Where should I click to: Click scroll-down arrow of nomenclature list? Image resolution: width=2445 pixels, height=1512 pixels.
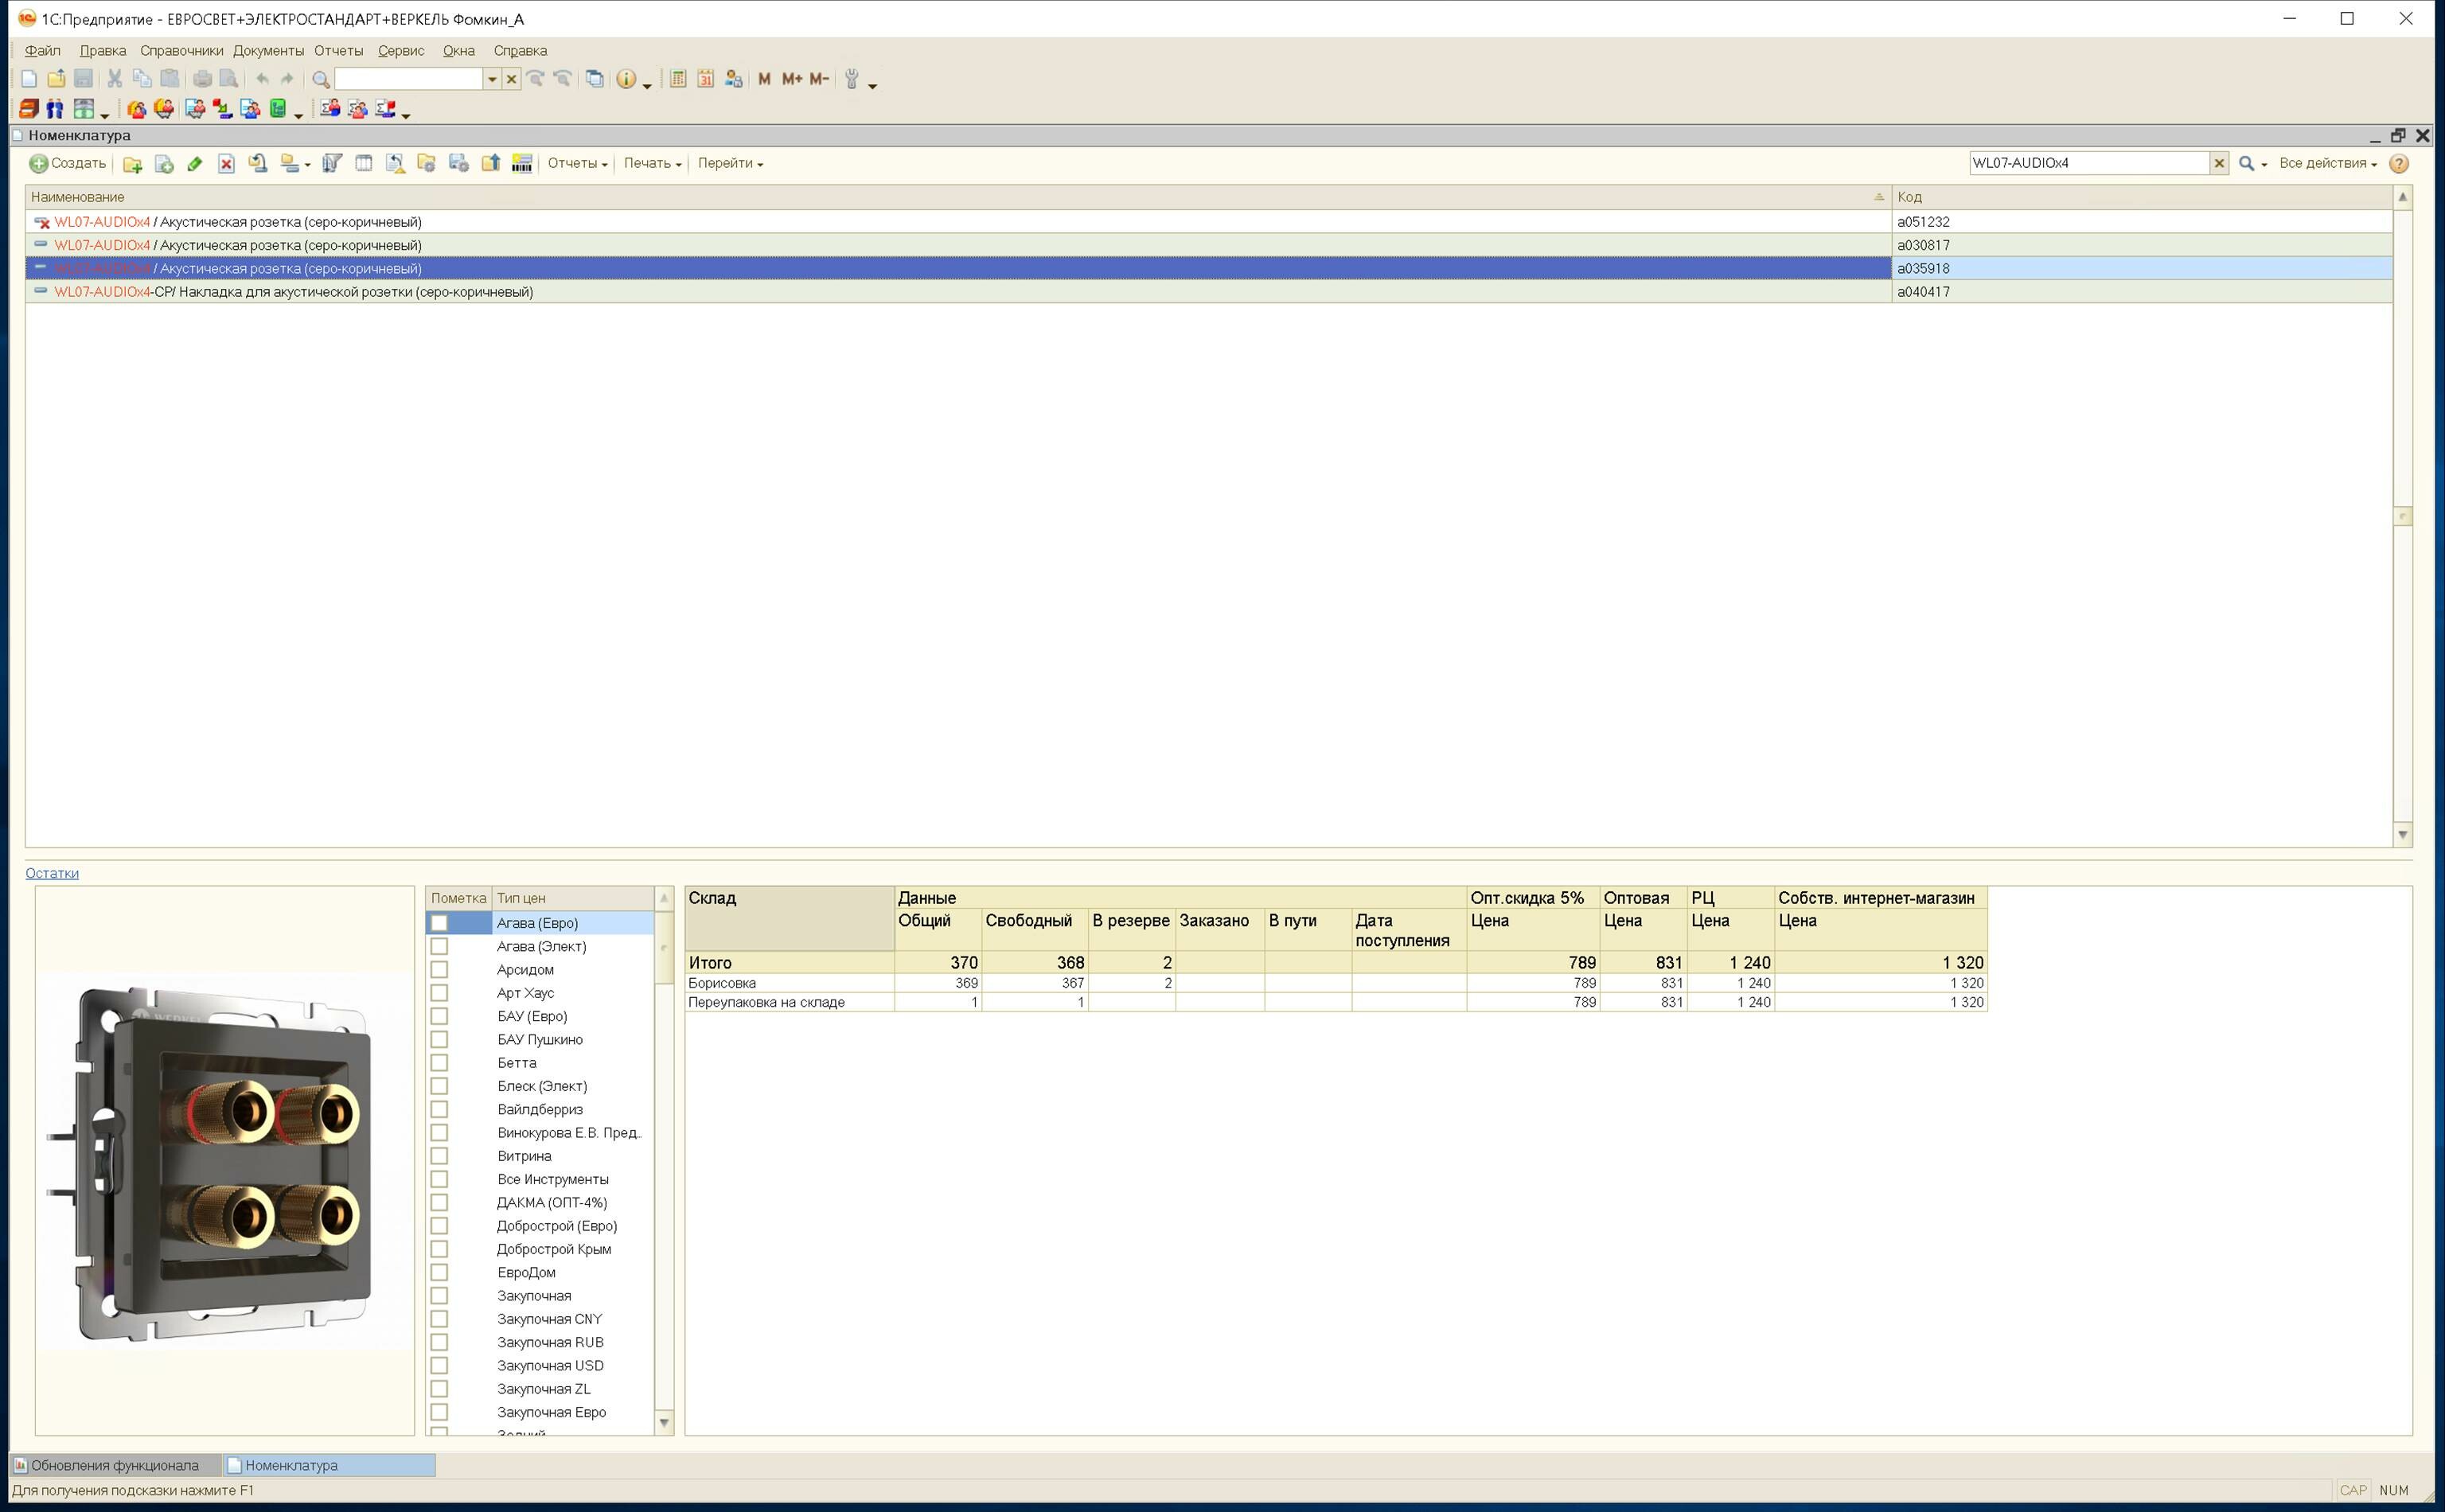point(2403,835)
